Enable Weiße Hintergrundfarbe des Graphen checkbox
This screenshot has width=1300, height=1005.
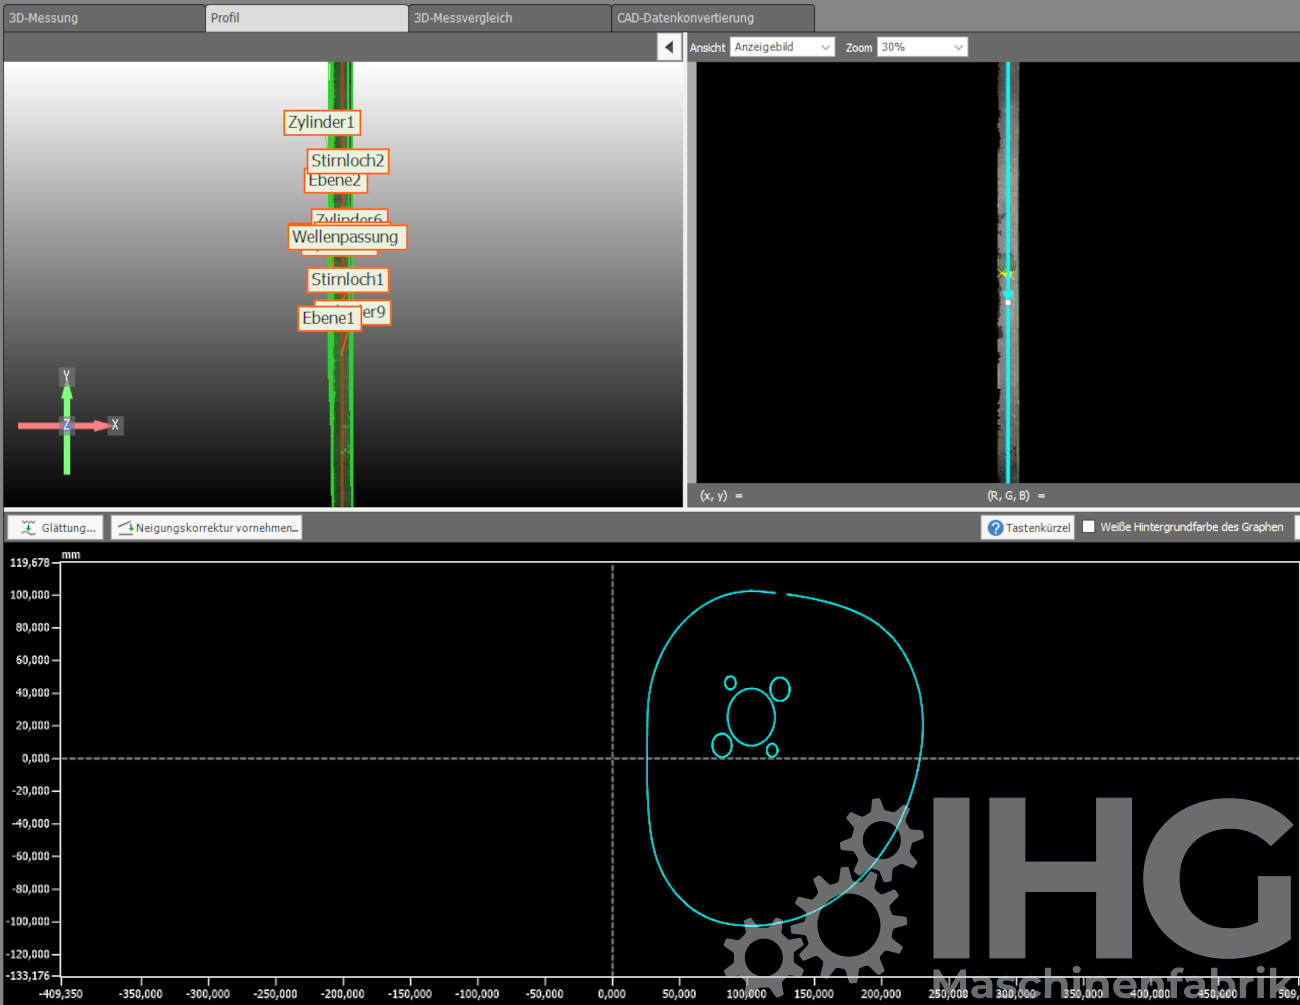tap(1089, 527)
